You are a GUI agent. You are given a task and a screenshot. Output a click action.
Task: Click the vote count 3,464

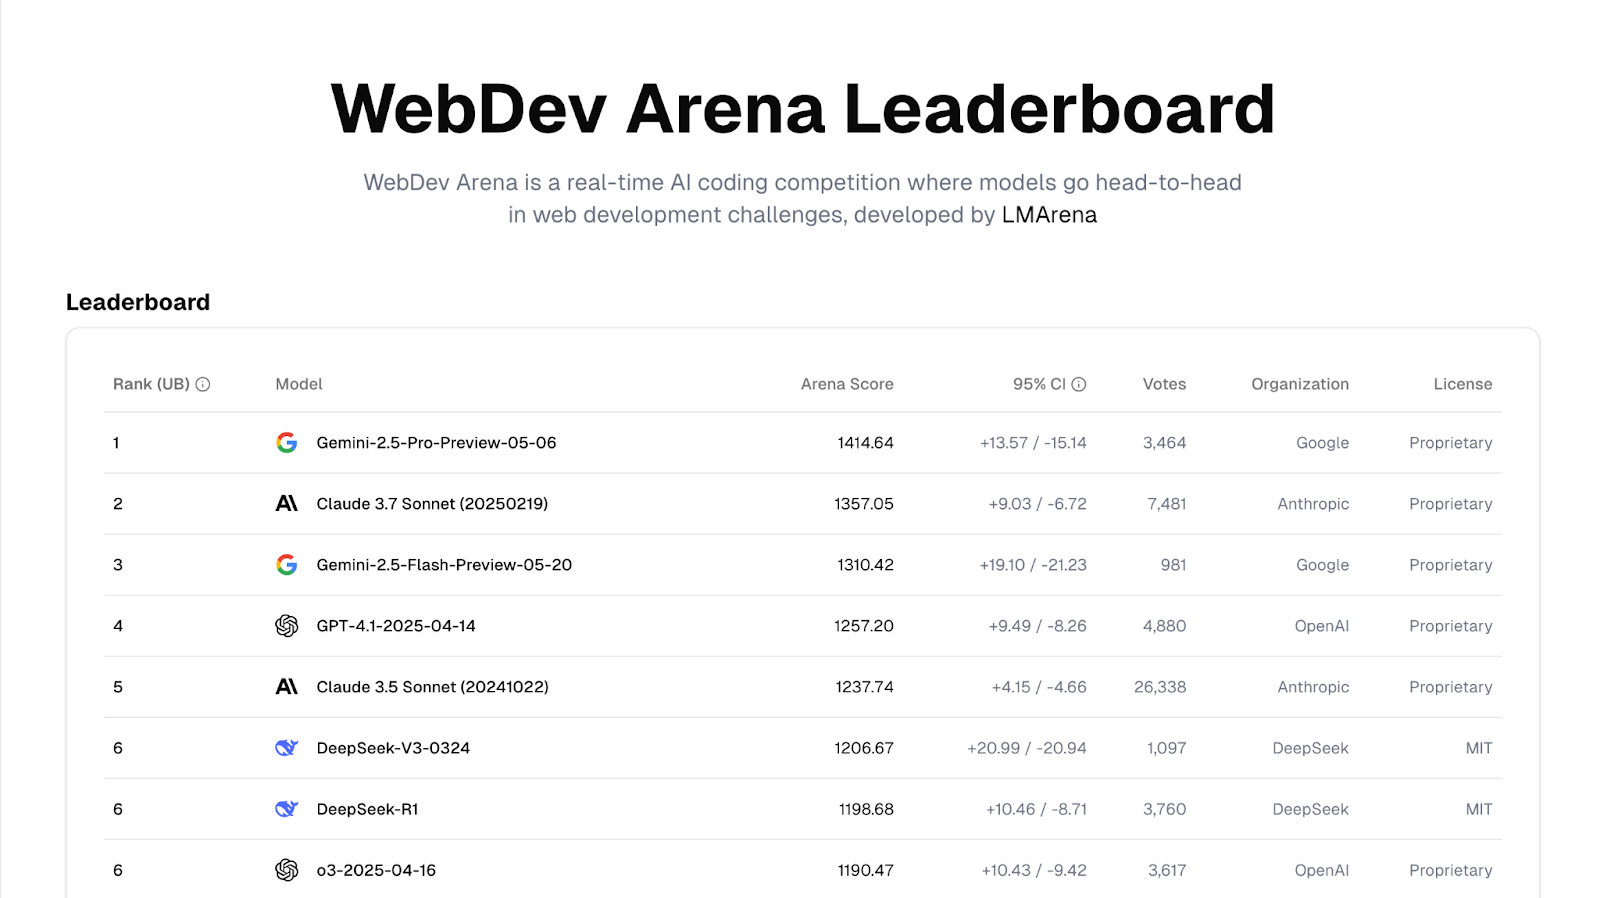pyautogui.click(x=1165, y=443)
